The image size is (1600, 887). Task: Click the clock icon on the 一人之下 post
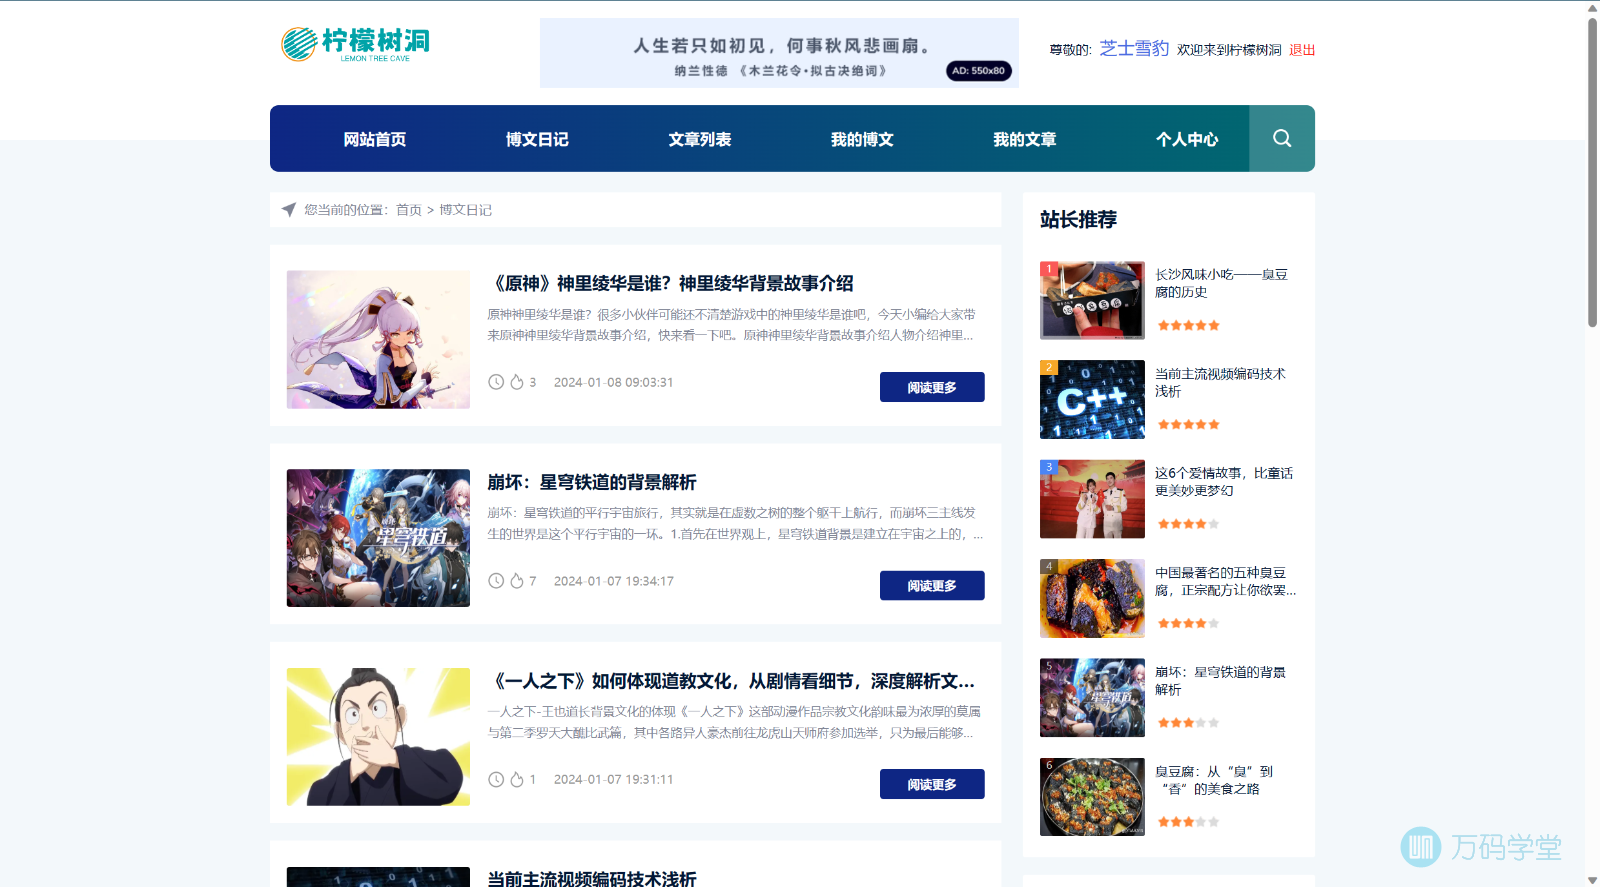pos(496,780)
